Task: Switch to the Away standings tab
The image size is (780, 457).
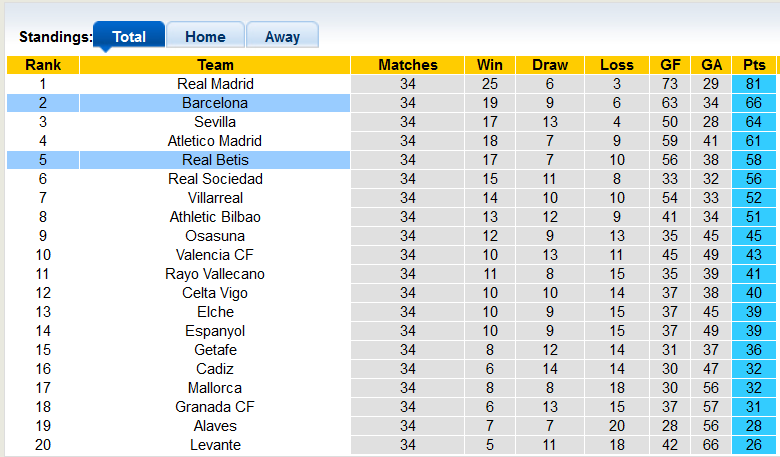Action: tap(282, 36)
